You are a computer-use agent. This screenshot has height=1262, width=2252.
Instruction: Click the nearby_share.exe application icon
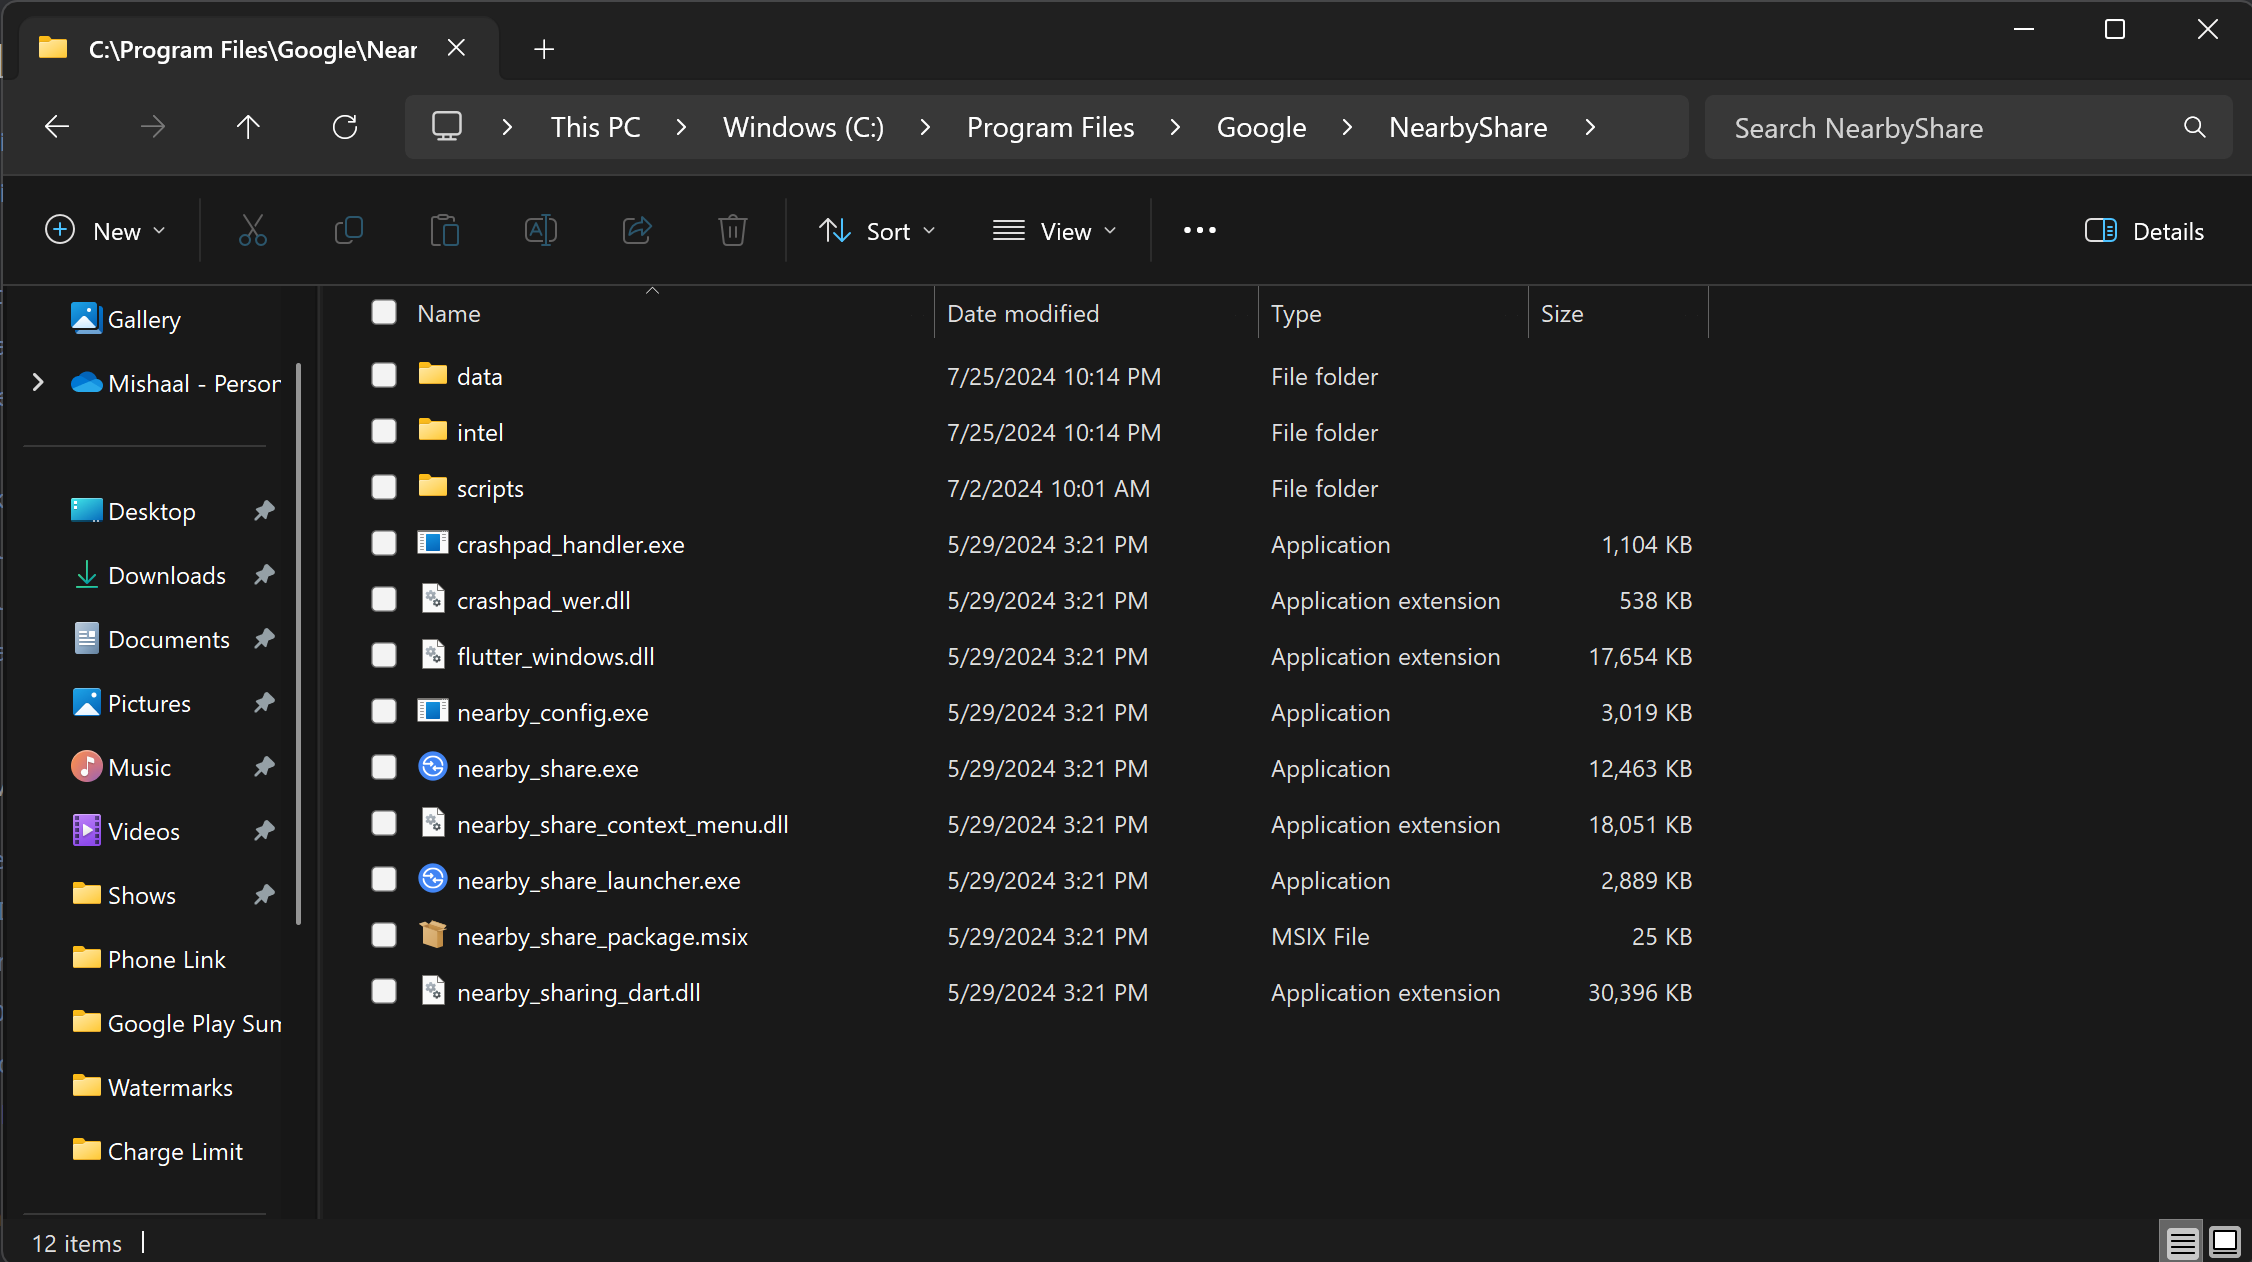coord(433,769)
